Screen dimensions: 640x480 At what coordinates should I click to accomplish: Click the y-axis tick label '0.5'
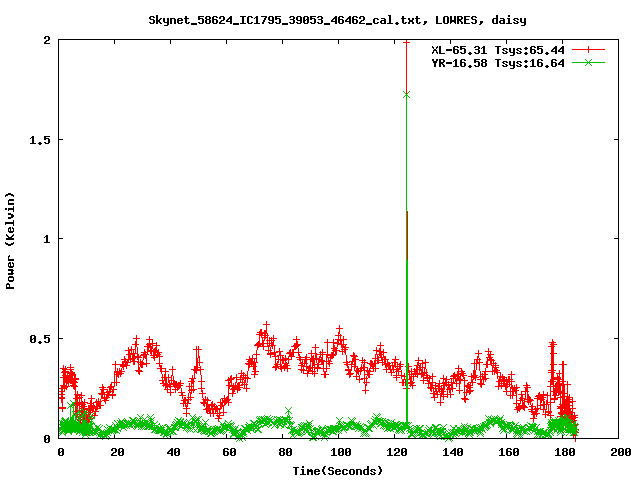pyautogui.click(x=40, y=339)
